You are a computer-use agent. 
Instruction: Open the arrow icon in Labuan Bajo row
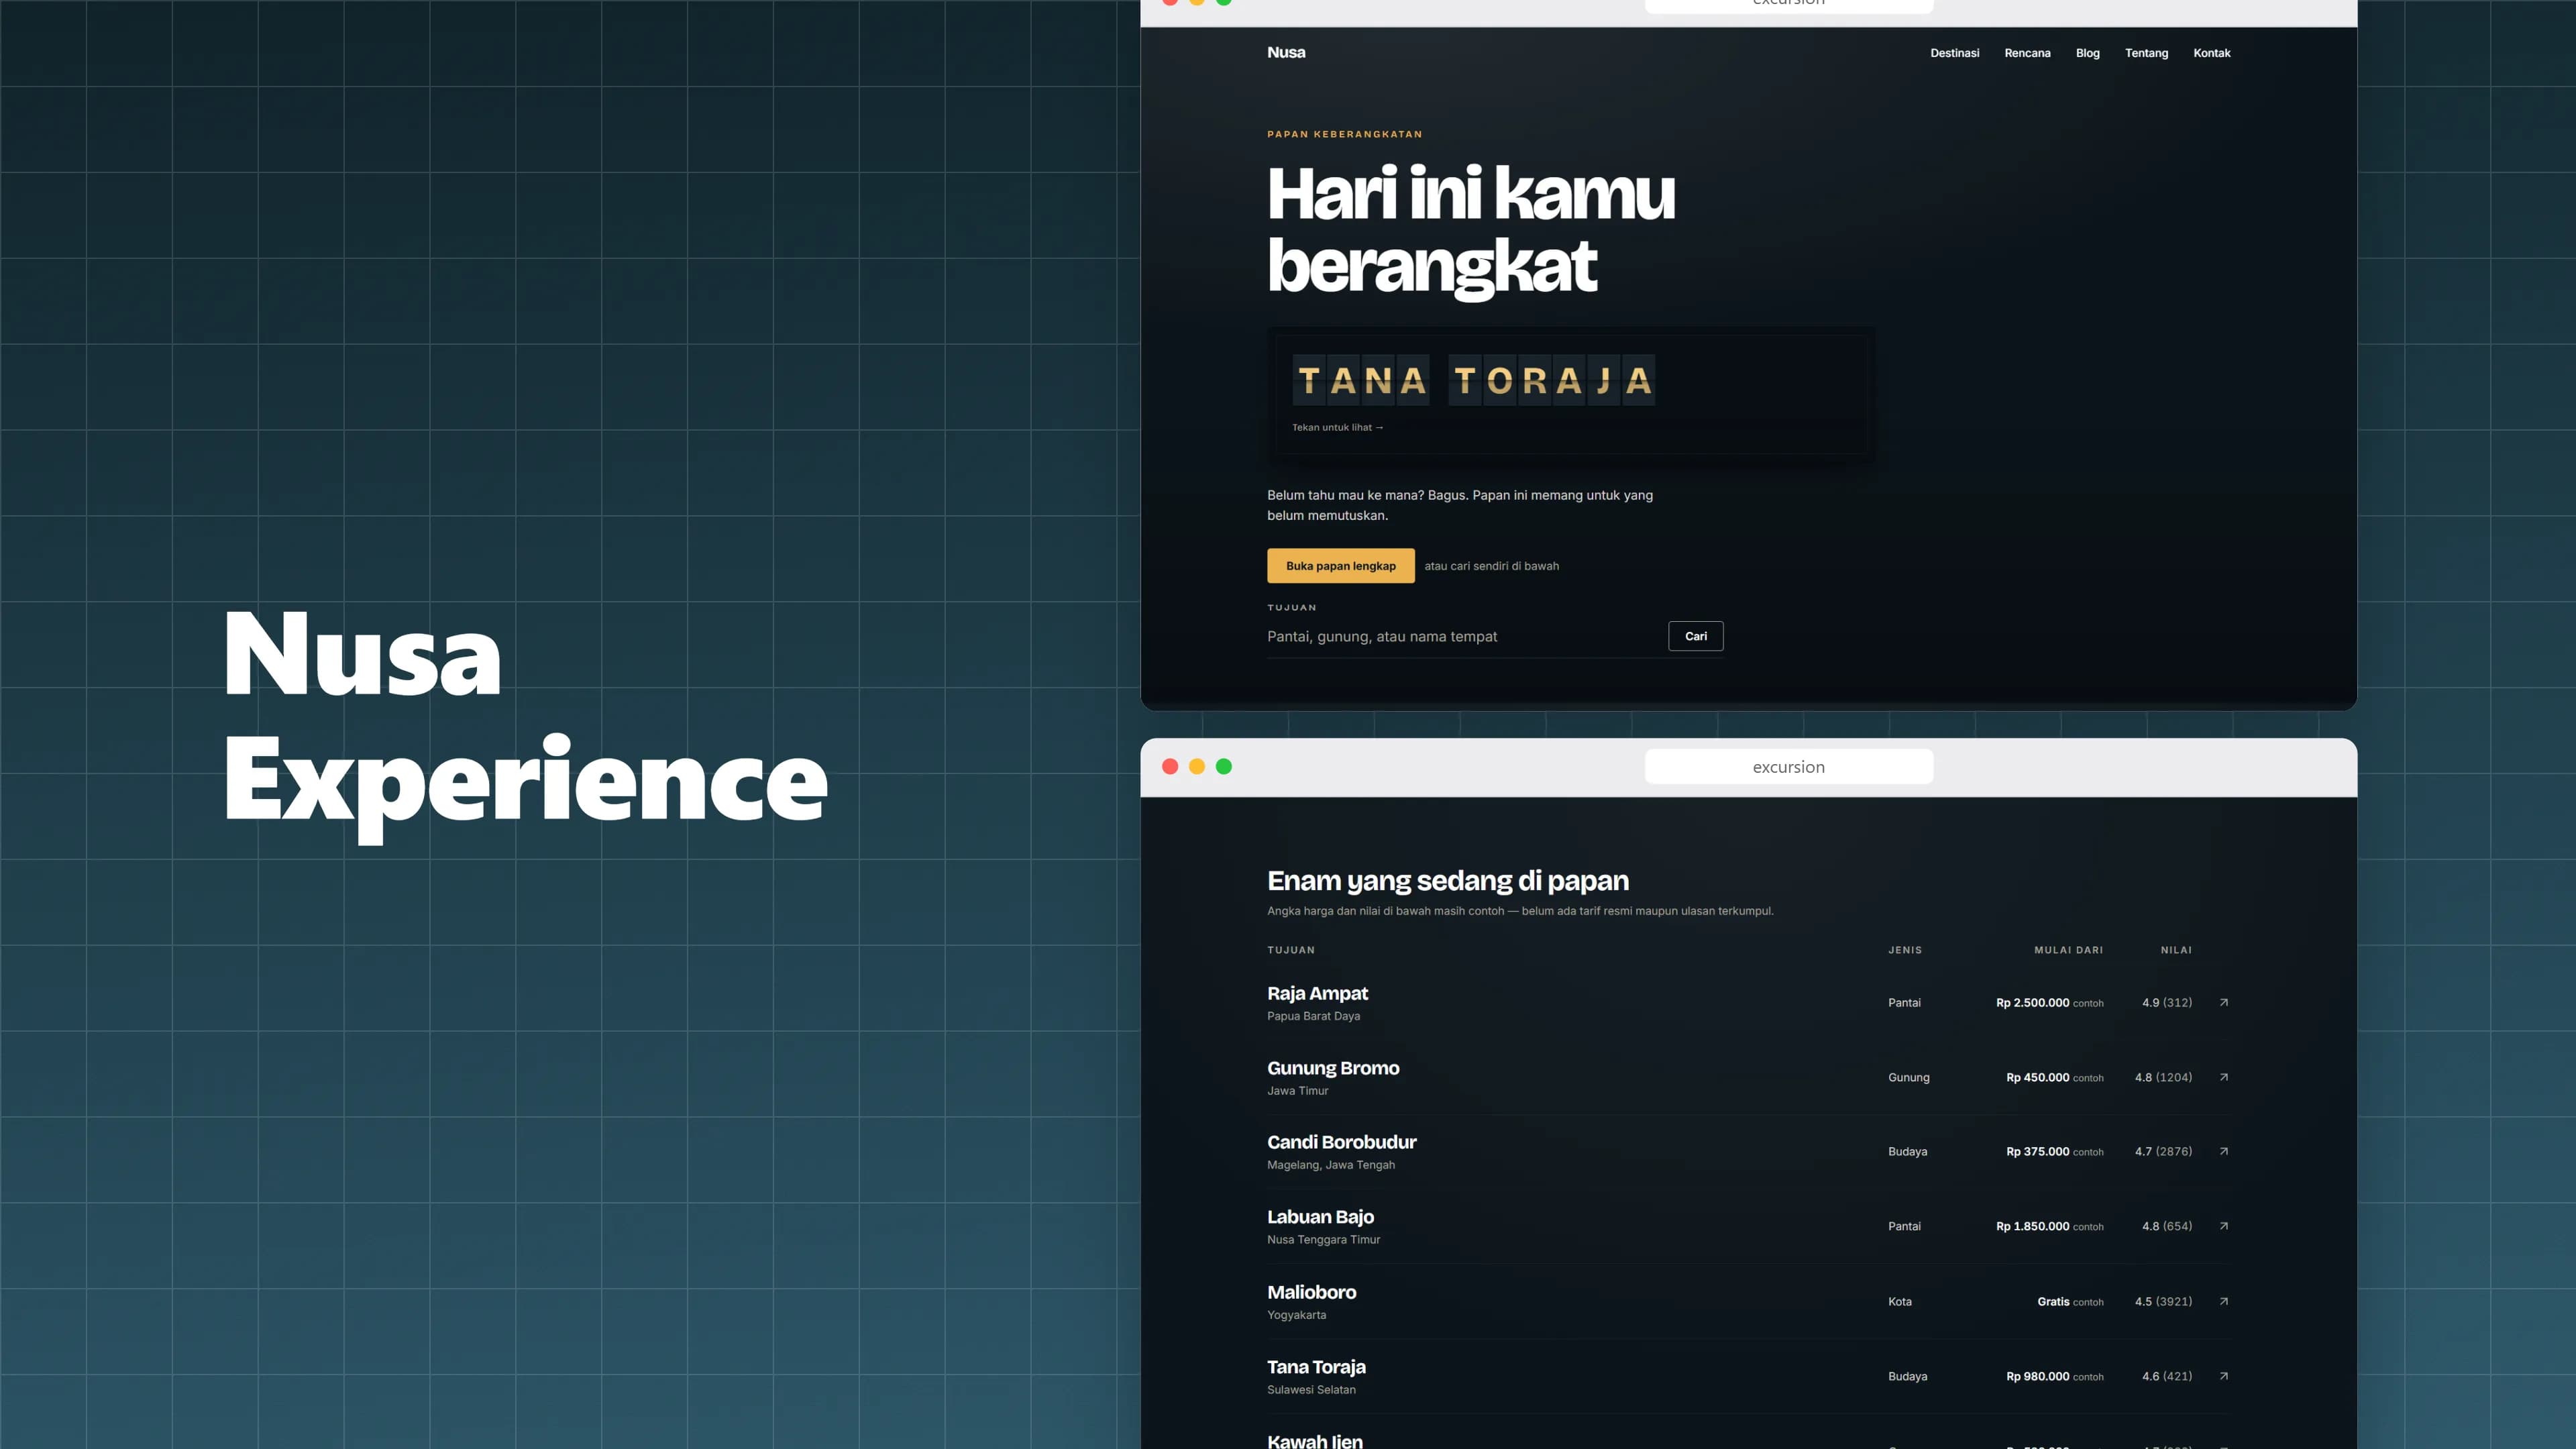coord(2223,1226)
